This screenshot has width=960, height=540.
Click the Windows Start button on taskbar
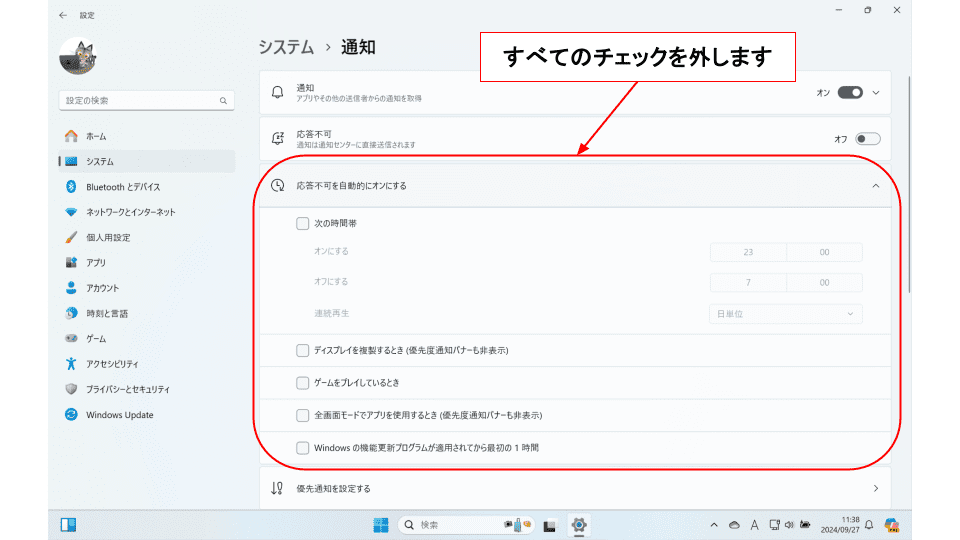click(381, 525)
